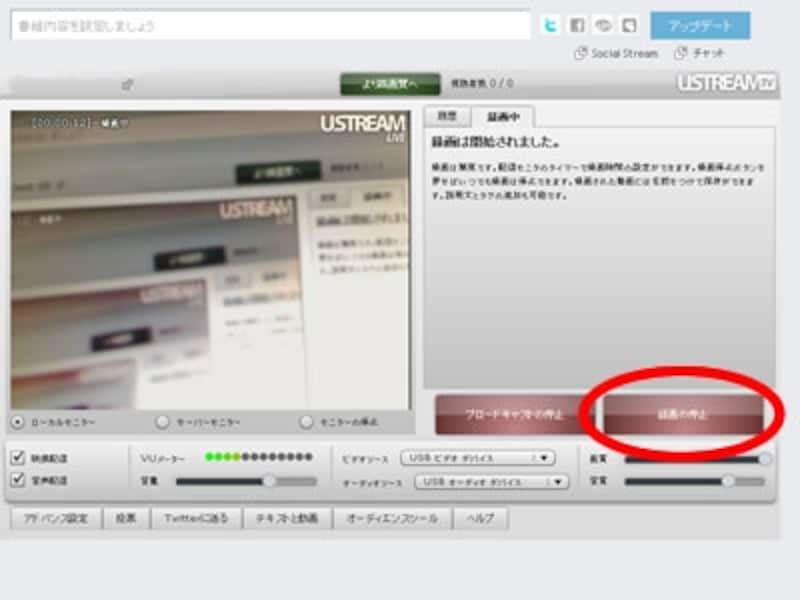Open the ビデオソース dropdown

478,458
